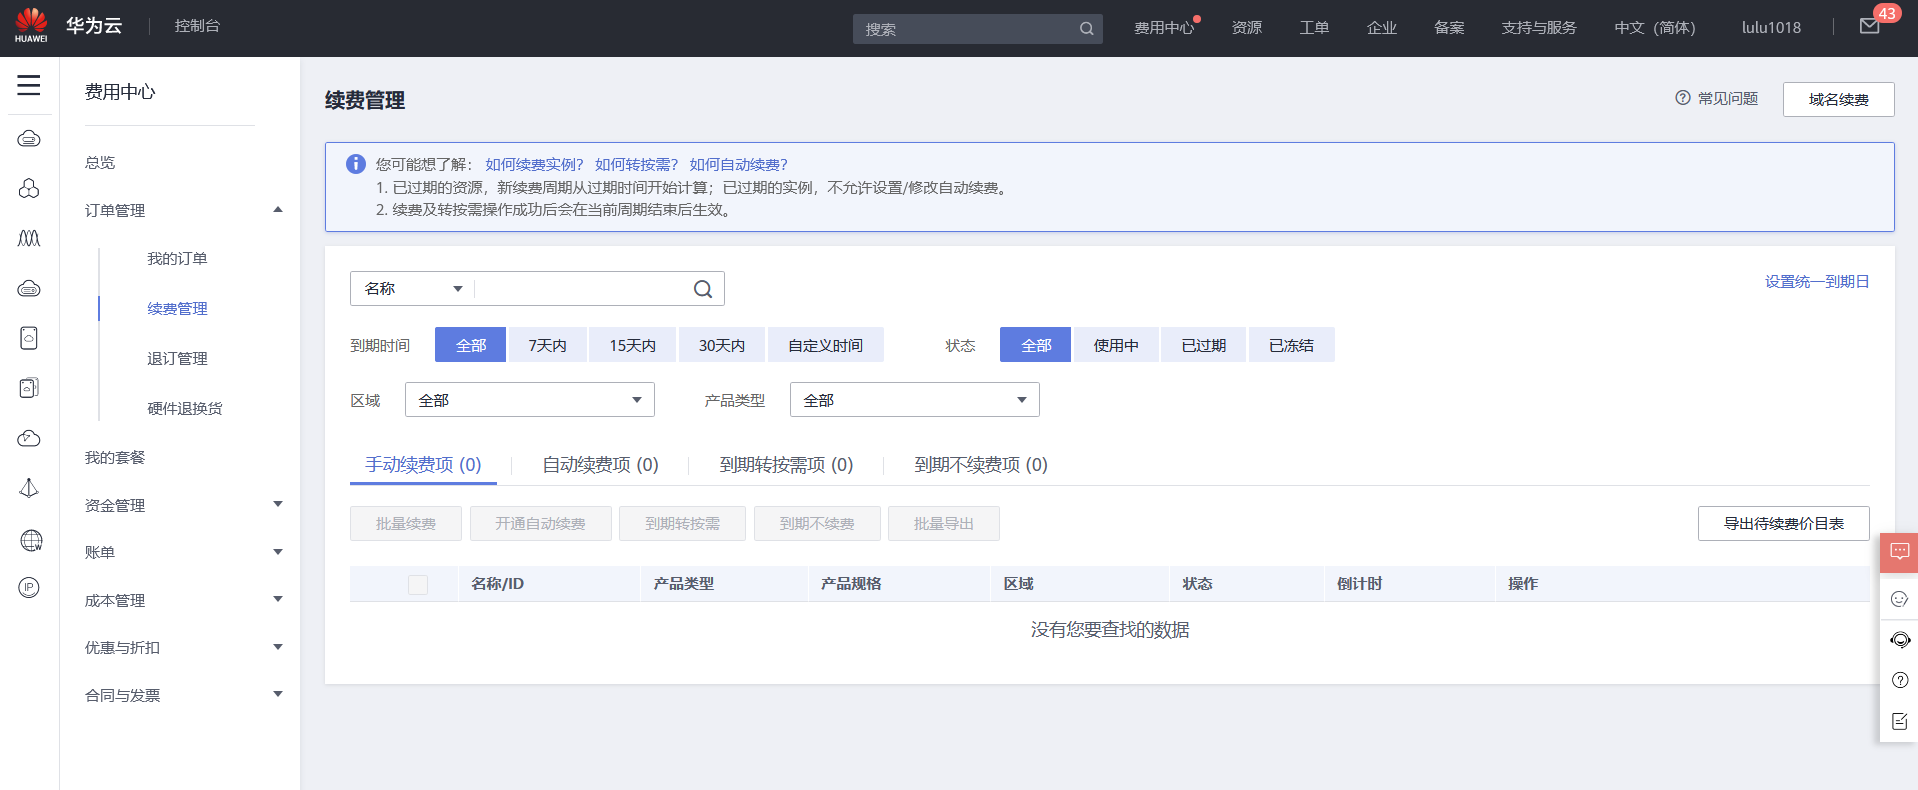Click the name filter search magnifier icon
This screenshot has height=790, width=1918.
(703, 289)
